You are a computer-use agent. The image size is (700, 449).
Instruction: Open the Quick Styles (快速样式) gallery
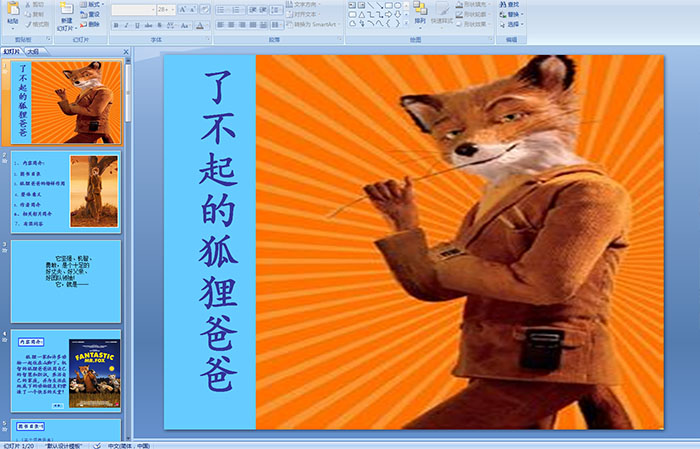coord(442,13)
